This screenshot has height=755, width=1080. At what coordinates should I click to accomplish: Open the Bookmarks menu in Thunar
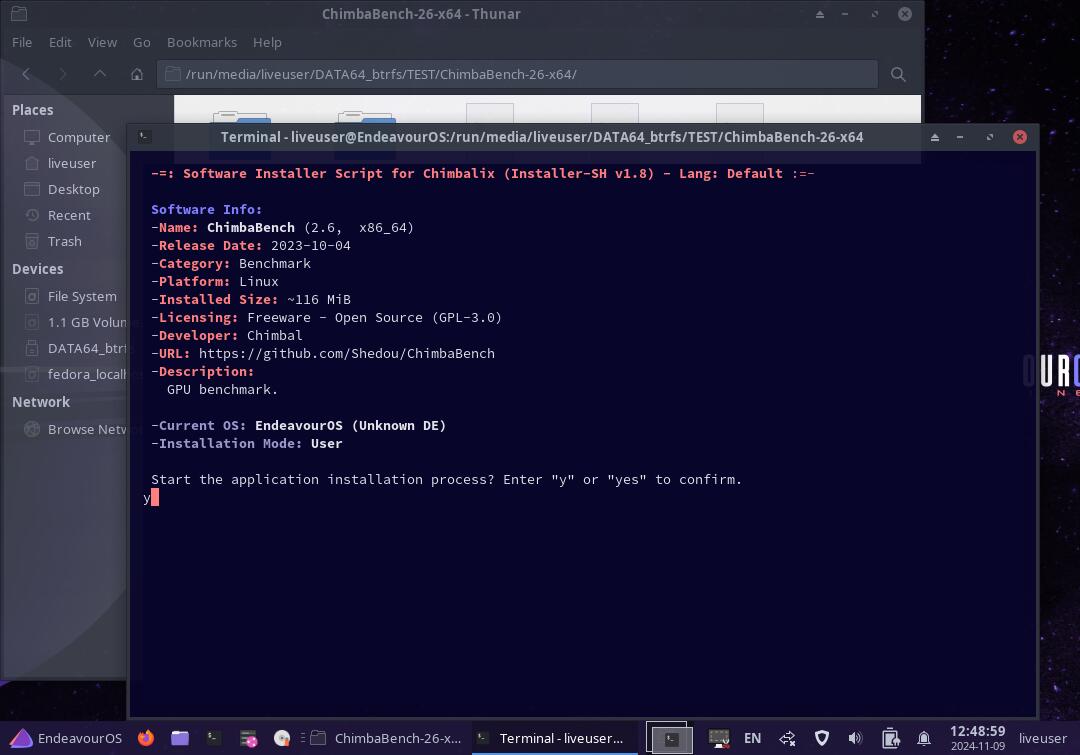click(202, 42)
